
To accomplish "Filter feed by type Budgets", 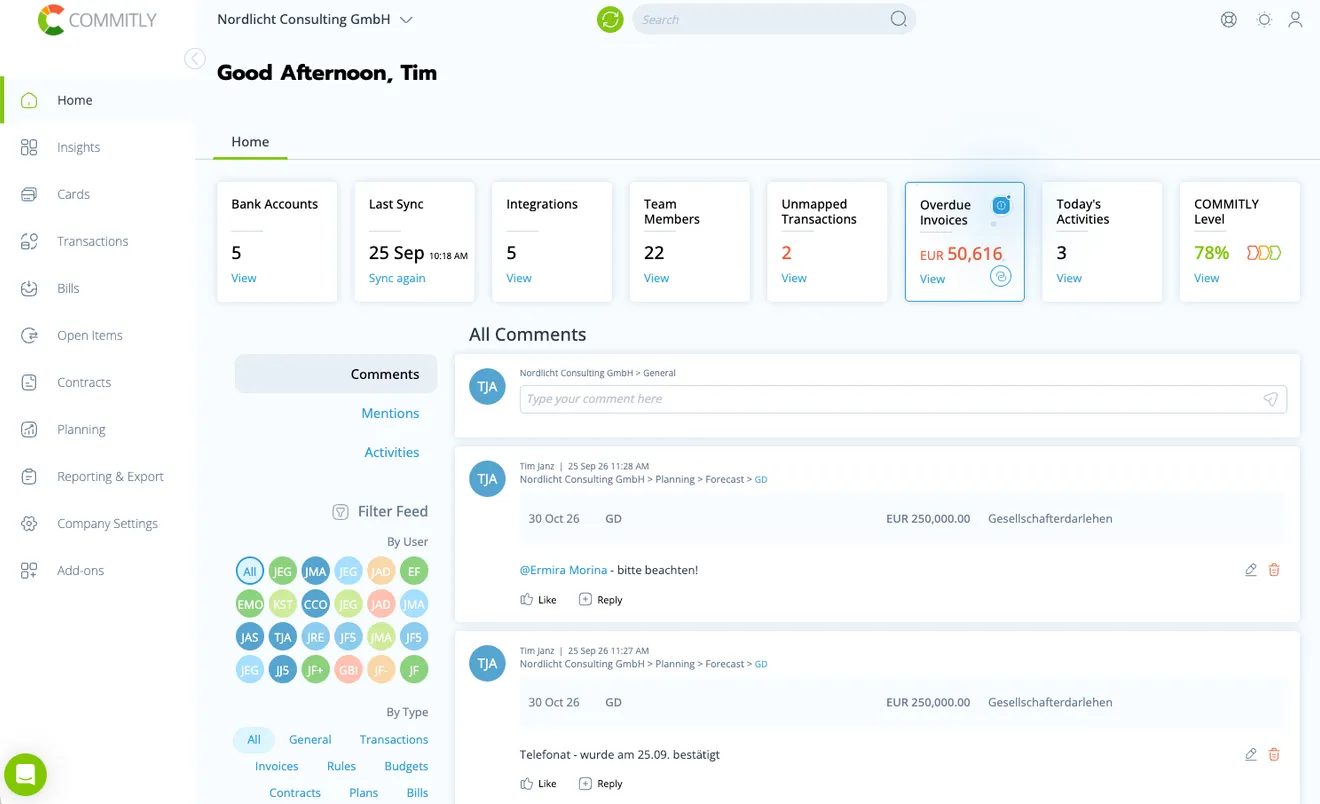I will click(406, 766).
